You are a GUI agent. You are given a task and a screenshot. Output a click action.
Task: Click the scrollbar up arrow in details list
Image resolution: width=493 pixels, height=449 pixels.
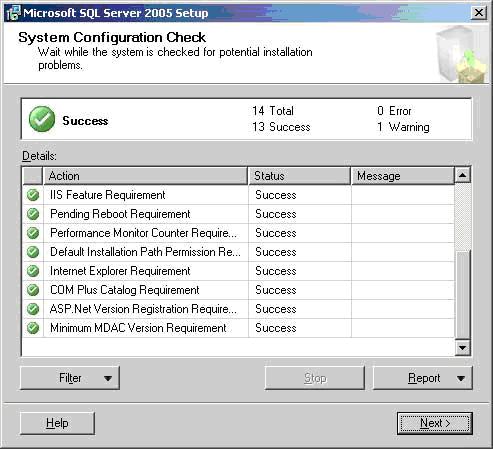pos(463,175)
